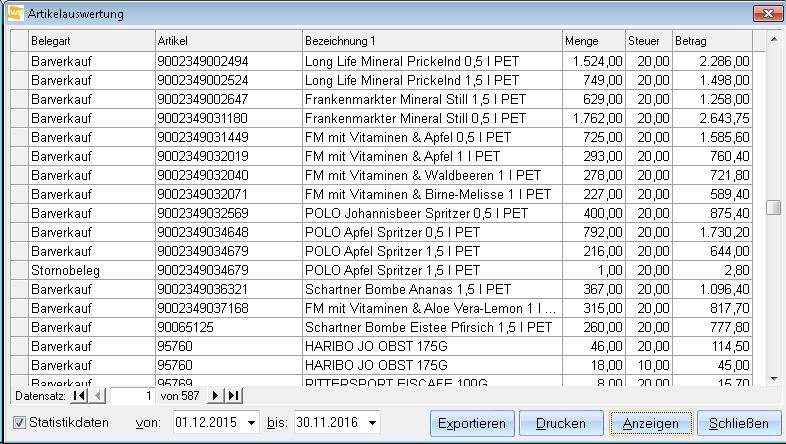786x444 pixels.
Task: Select 'Frankenmarkter Mineral Still 1,5 l PET'
Action: click(416, 99)
